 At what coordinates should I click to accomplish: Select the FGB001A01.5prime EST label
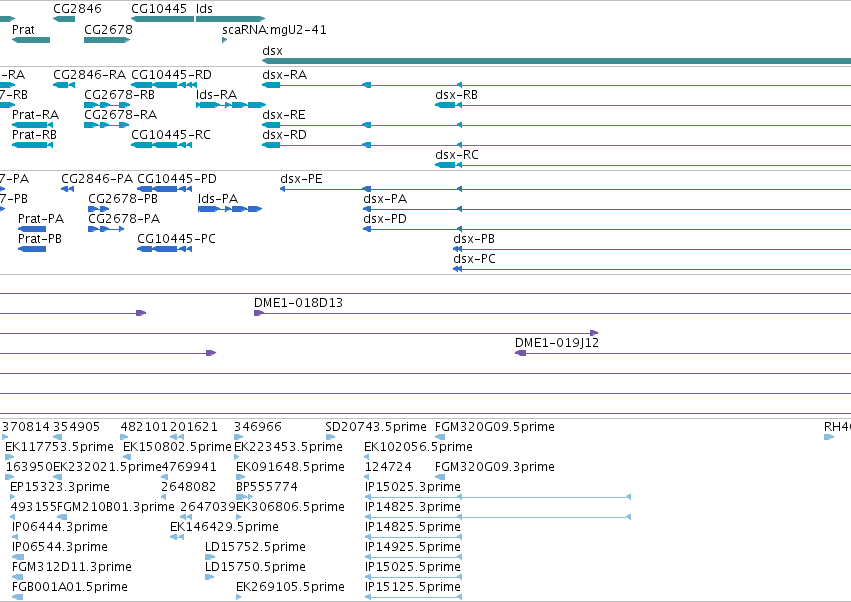70,588
